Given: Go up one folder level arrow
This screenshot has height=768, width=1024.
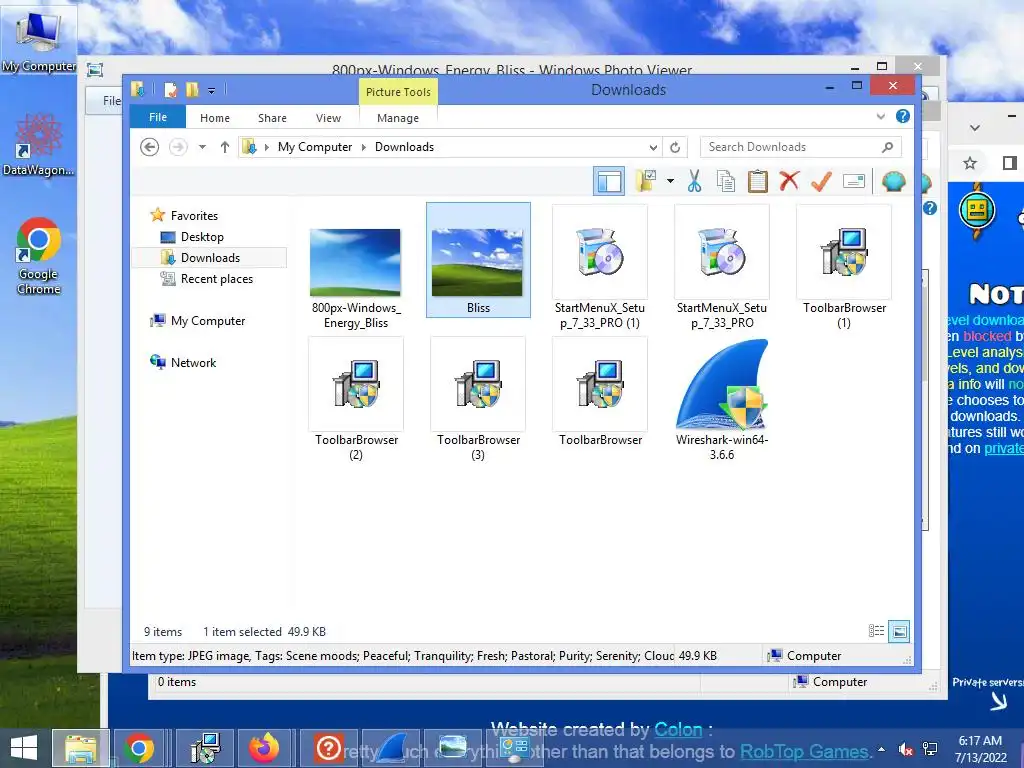Looking at the screenshot, I should pyautogui.click(x=225, y=147).
